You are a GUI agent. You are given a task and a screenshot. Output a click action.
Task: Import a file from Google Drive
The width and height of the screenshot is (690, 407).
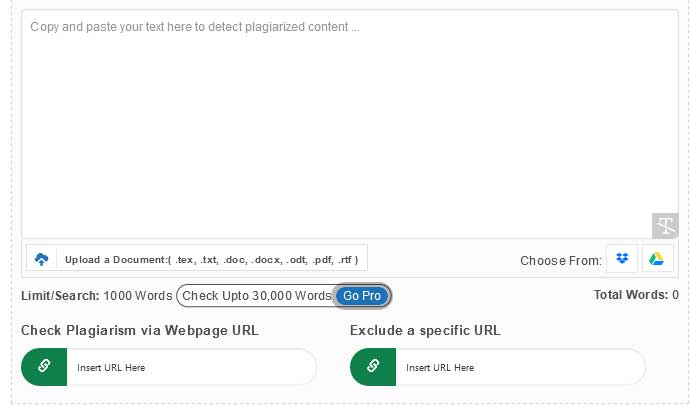pos(657,259)
